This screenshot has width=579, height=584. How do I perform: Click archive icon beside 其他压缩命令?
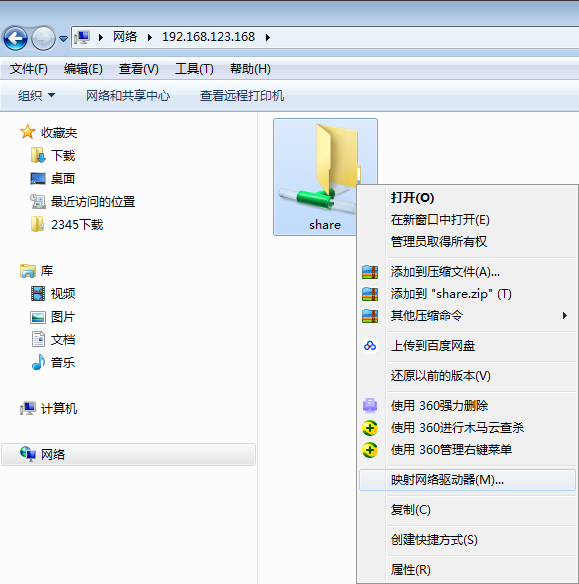click(370, 316)
